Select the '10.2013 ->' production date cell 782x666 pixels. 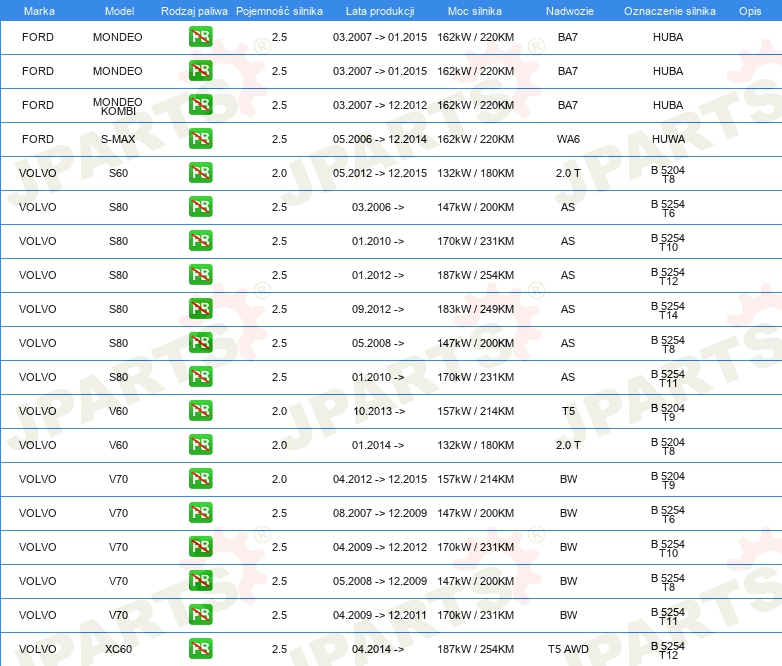(x=379, y=411)
